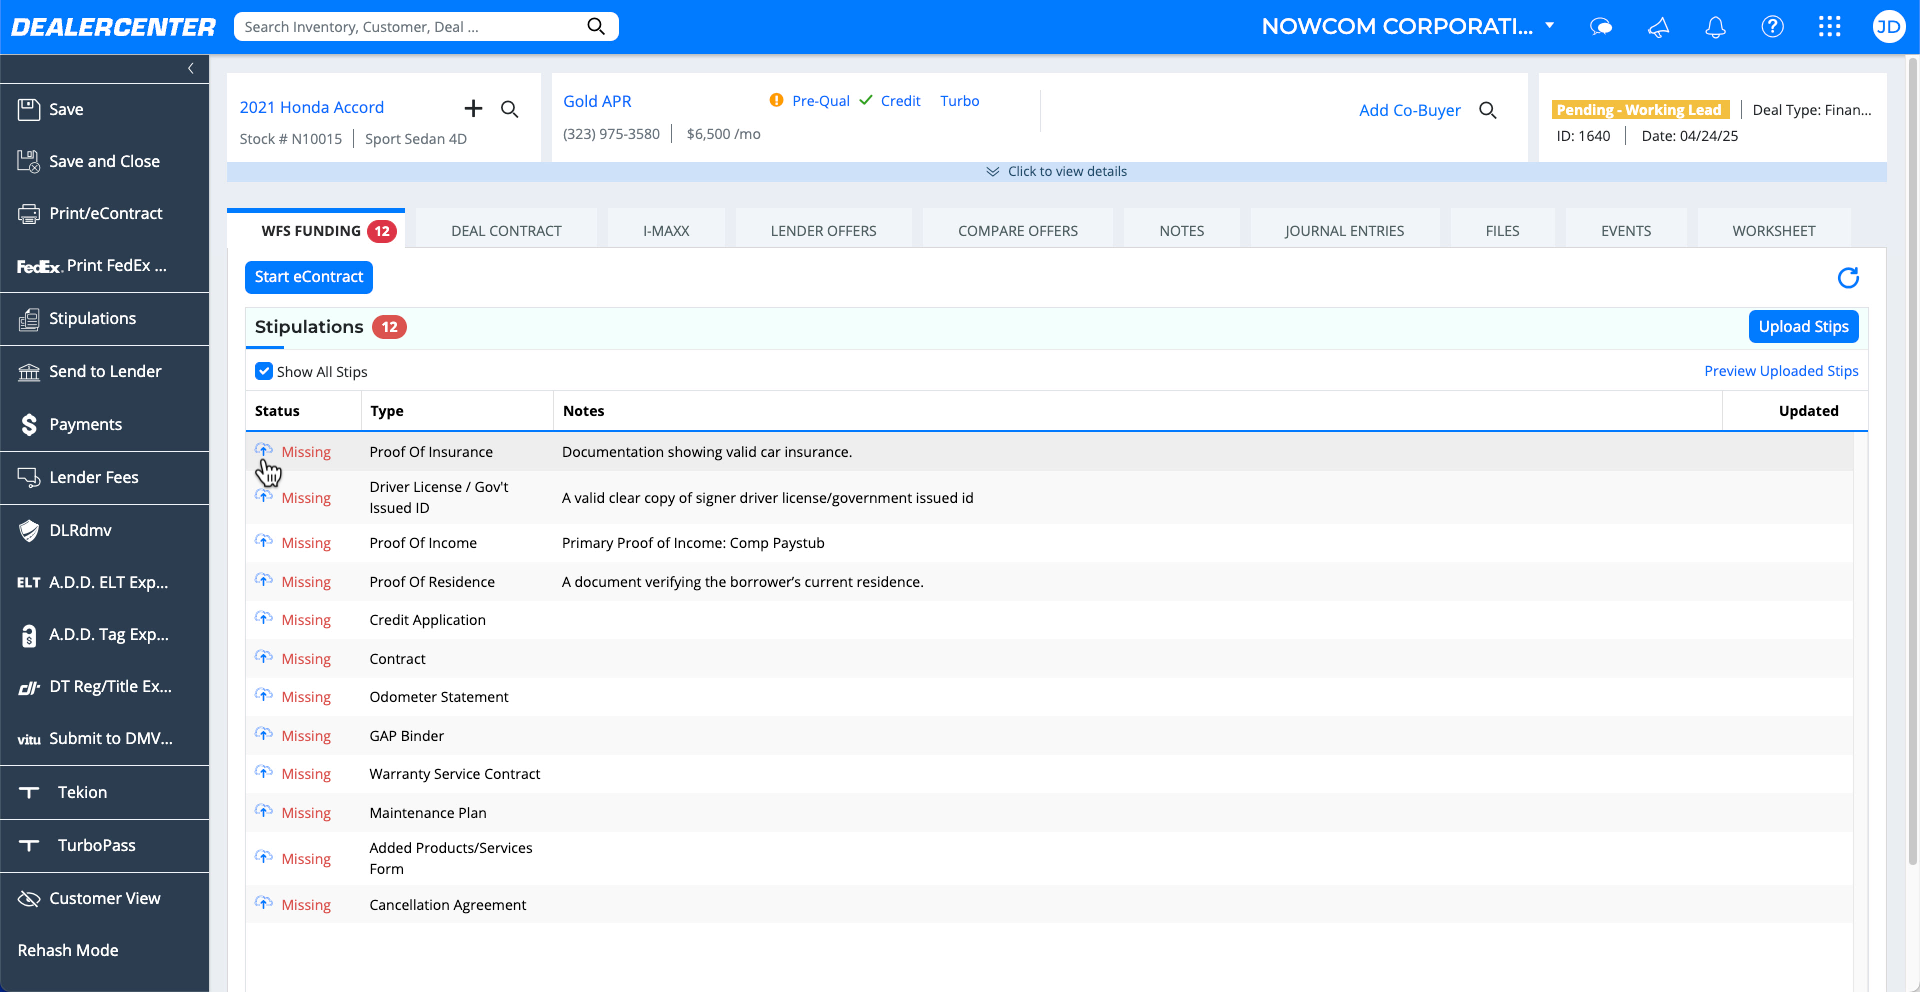Click the Start eContract button
The image size is (1920, 992).
tap(309, 277)
